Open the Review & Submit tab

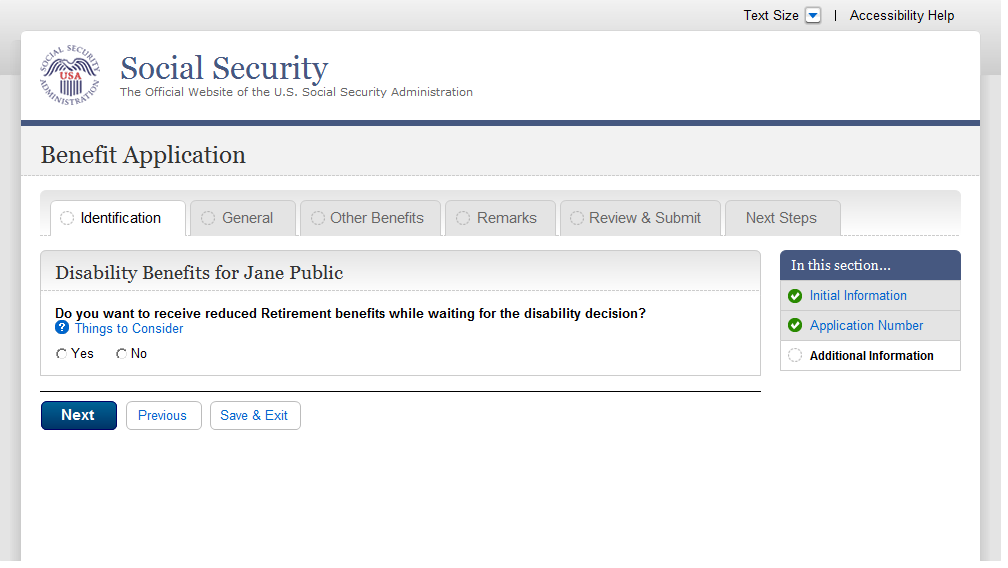pos(644,219)
